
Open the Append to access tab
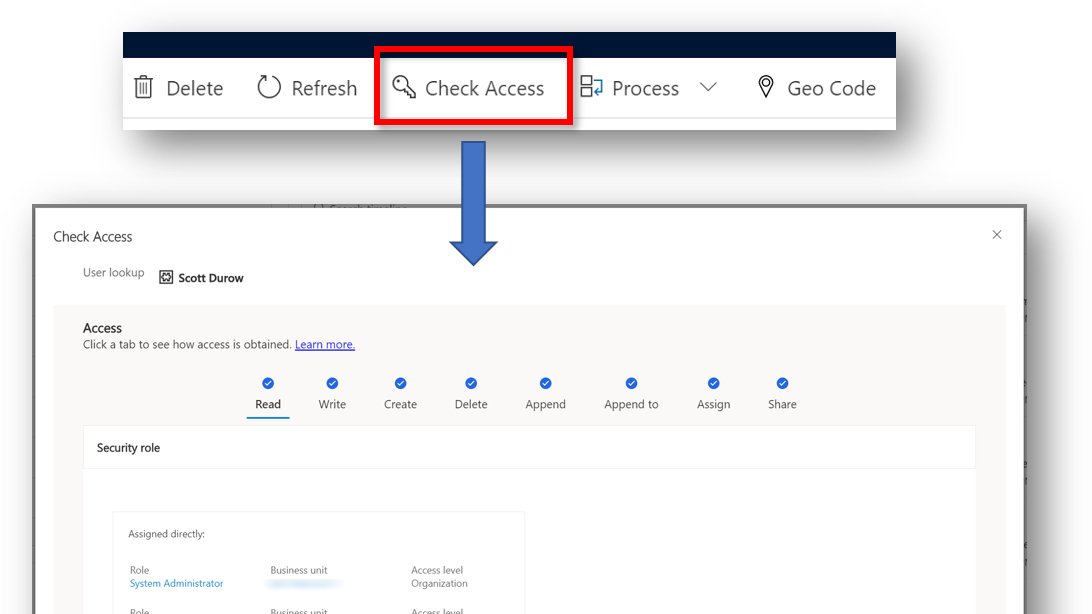tap(631, 404)
